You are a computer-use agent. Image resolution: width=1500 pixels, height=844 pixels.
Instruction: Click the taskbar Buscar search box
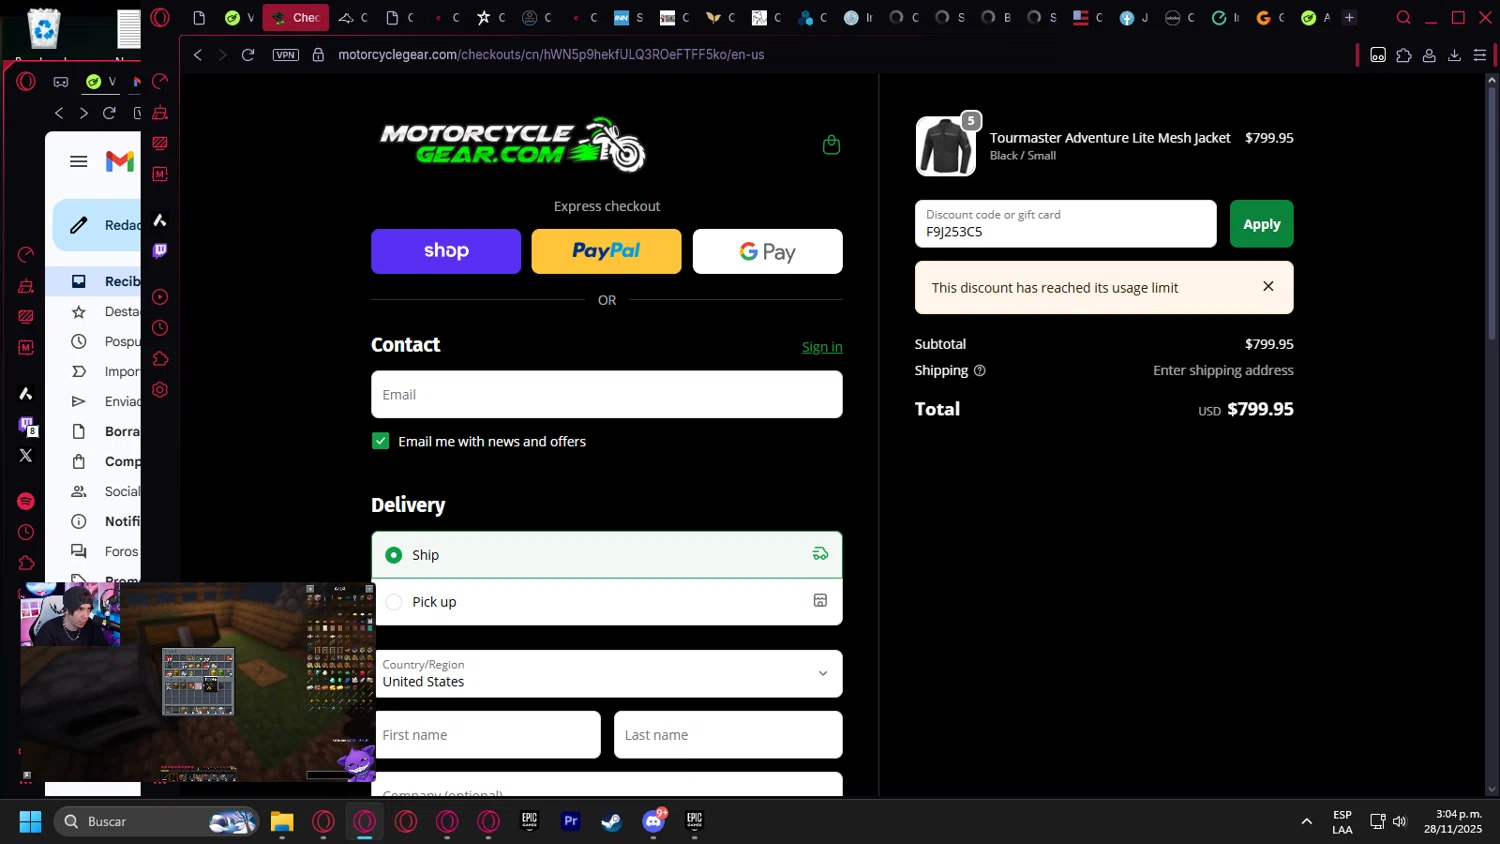(157, 822)
